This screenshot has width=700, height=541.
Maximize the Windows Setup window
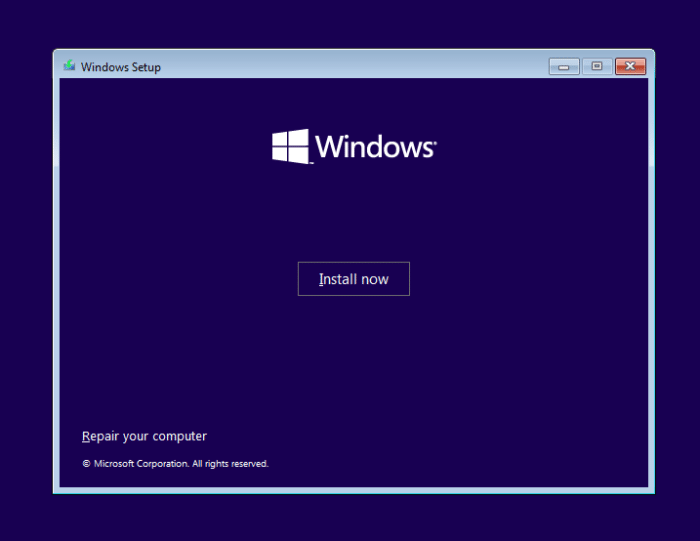point(597,67)
